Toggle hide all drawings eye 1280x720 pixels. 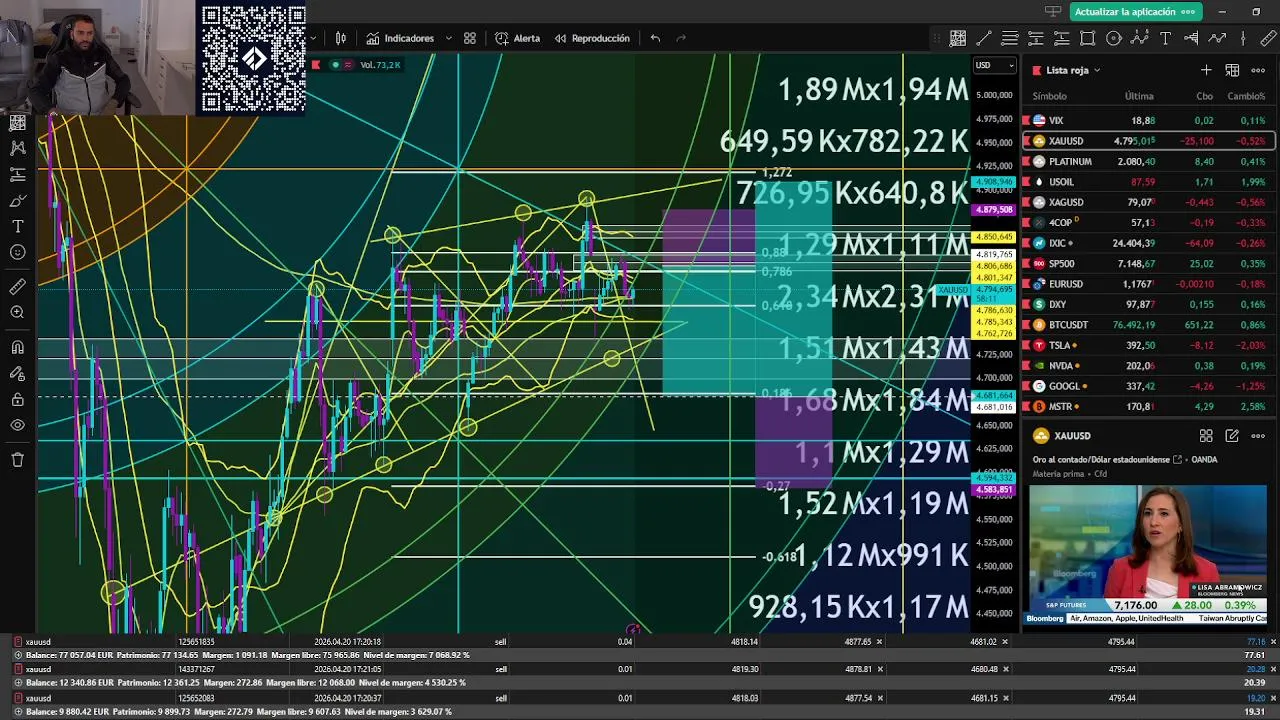pos(17,426)
